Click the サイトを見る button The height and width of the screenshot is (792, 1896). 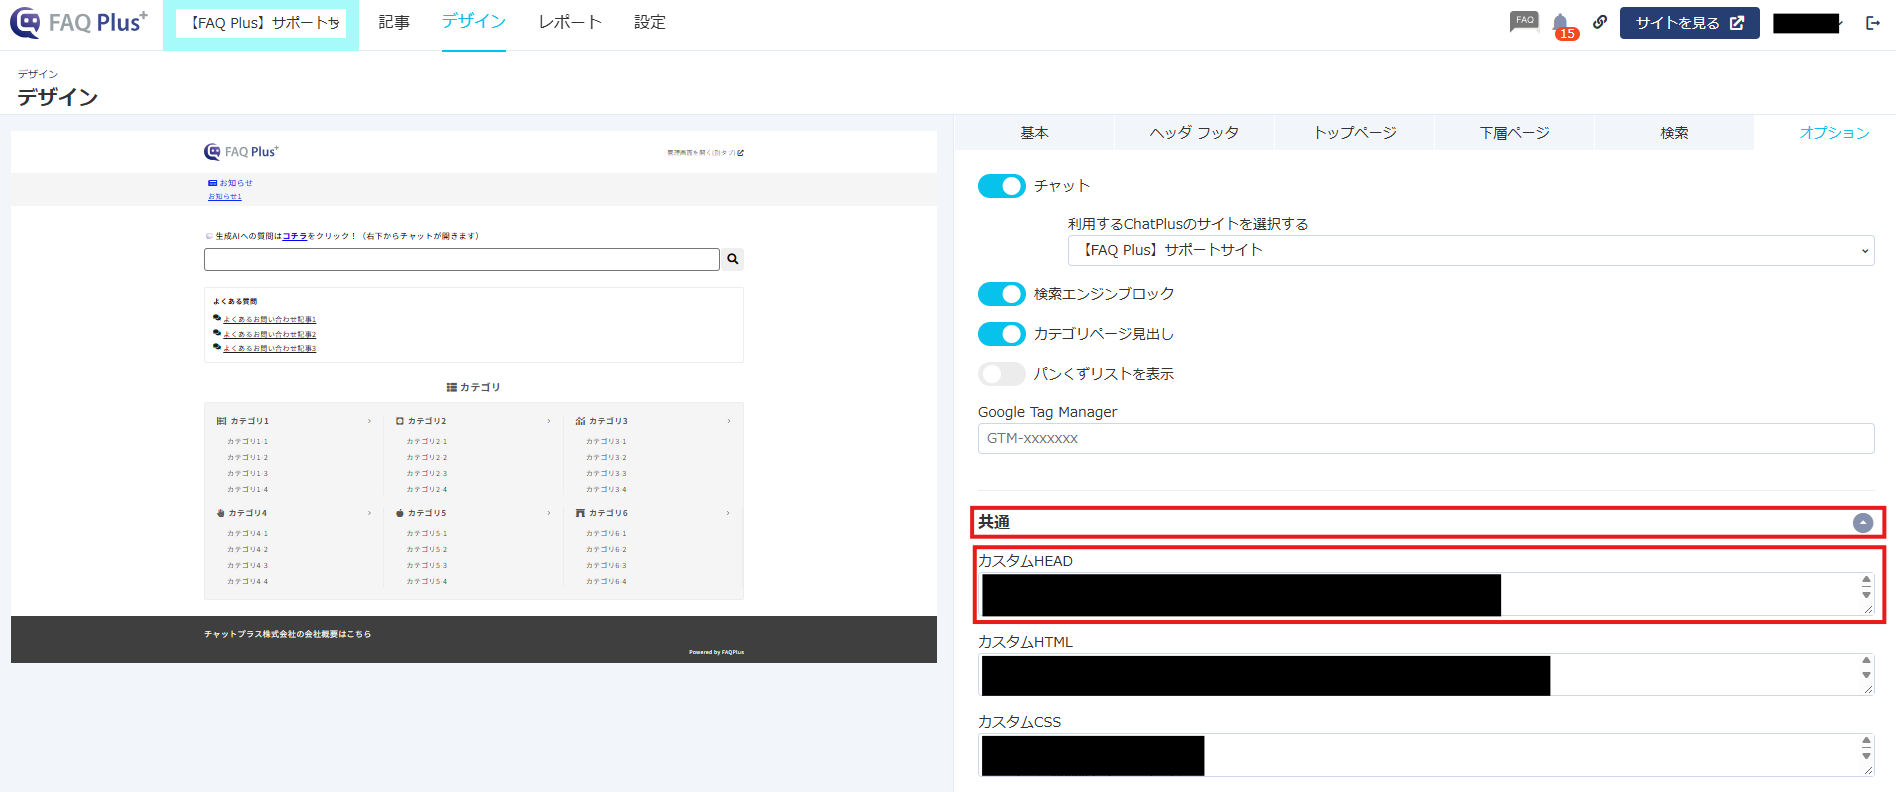1690,23
